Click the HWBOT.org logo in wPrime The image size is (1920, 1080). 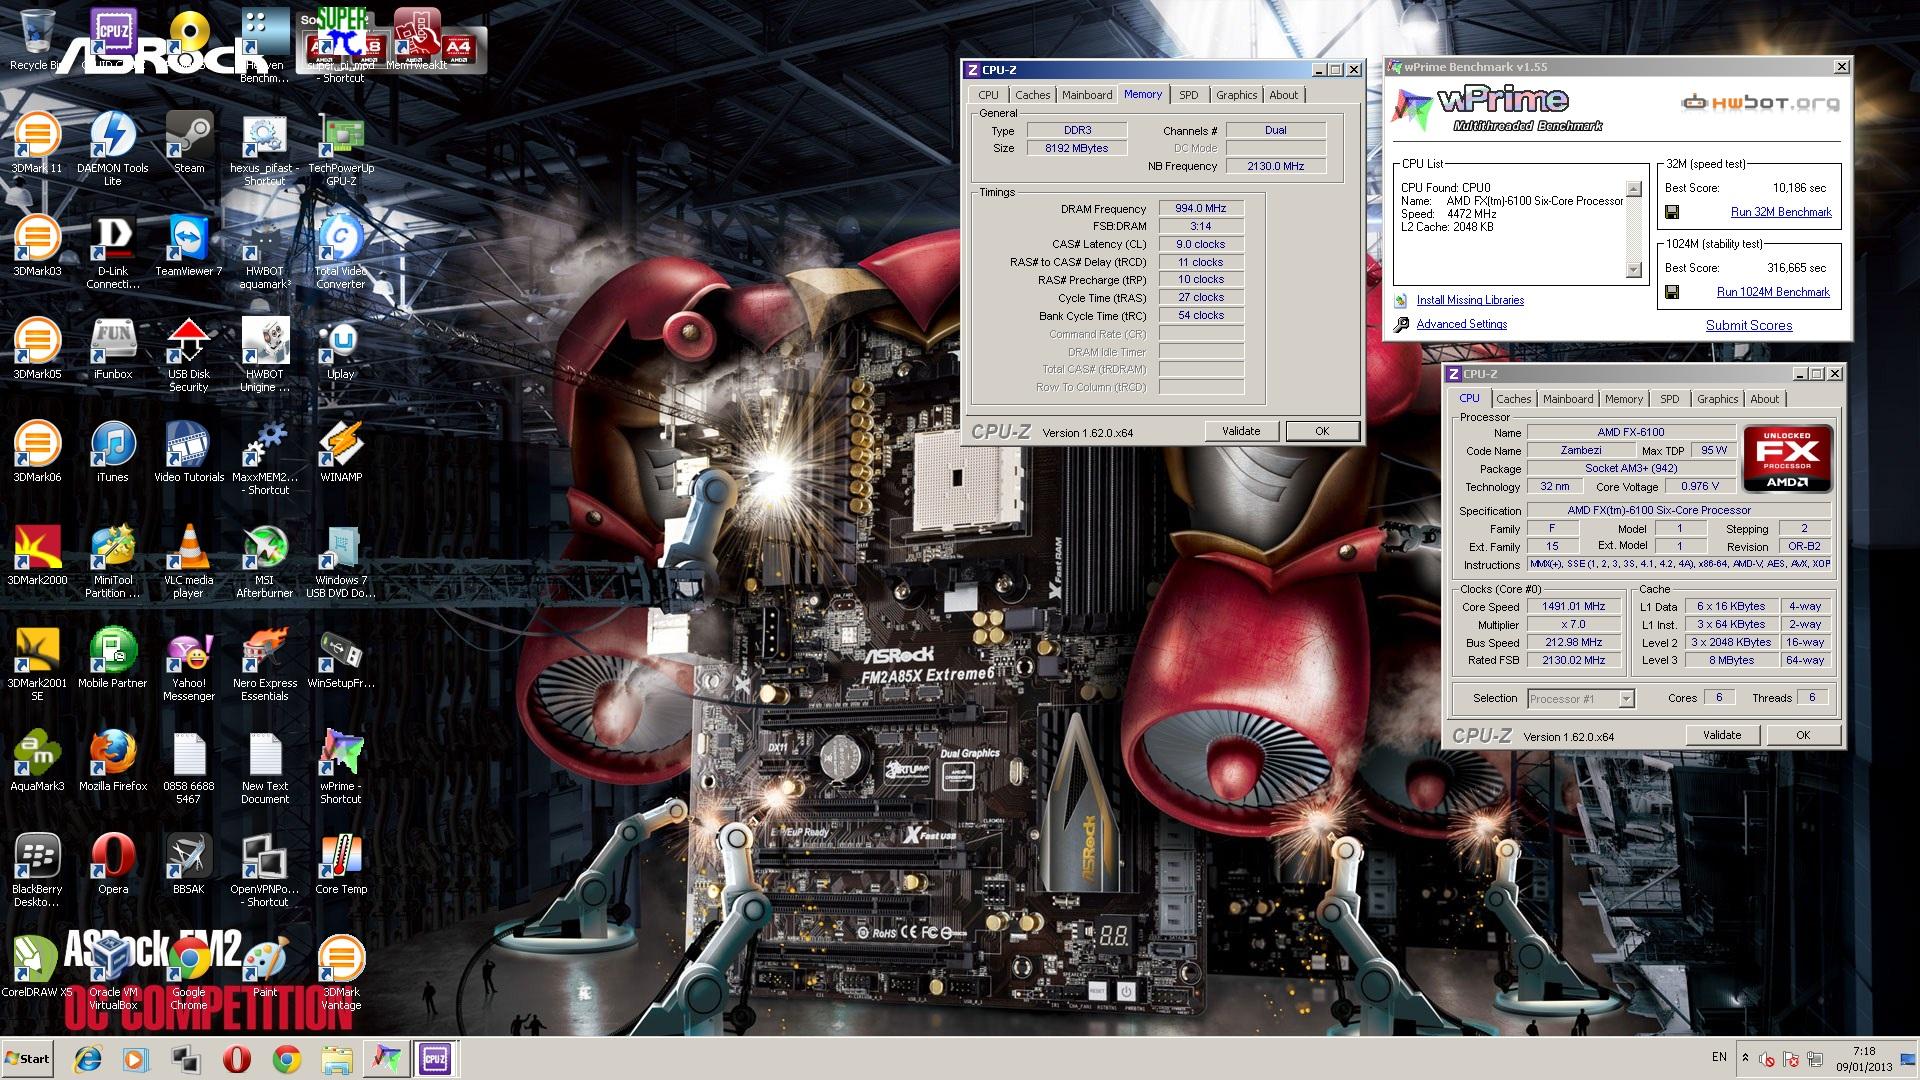(1759, 102)
